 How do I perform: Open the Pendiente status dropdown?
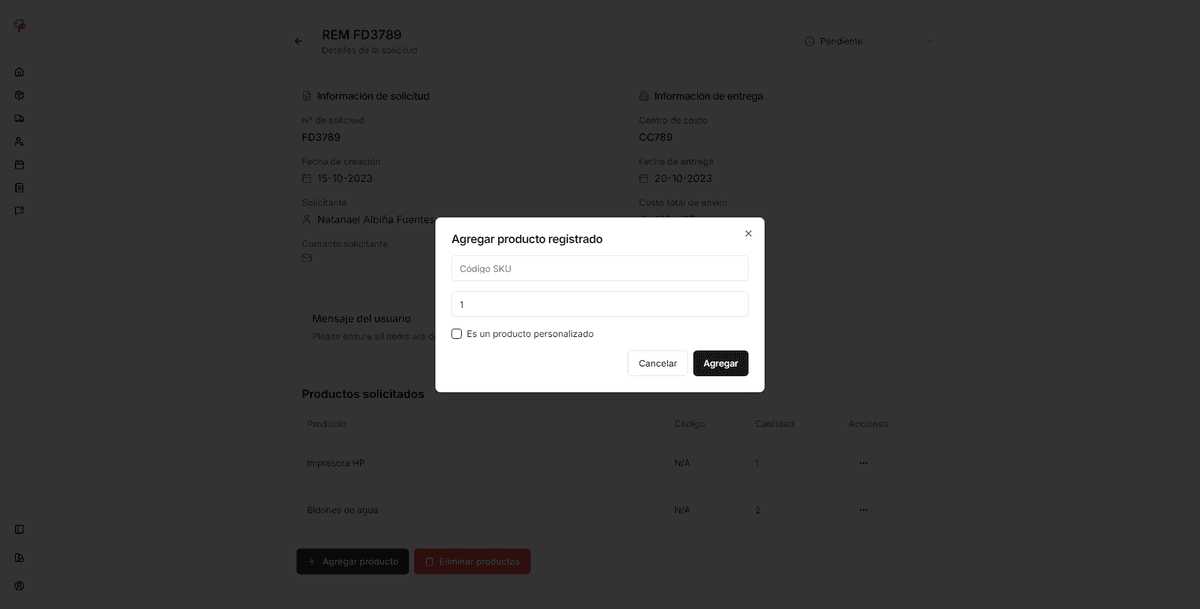tap(869, 41)
